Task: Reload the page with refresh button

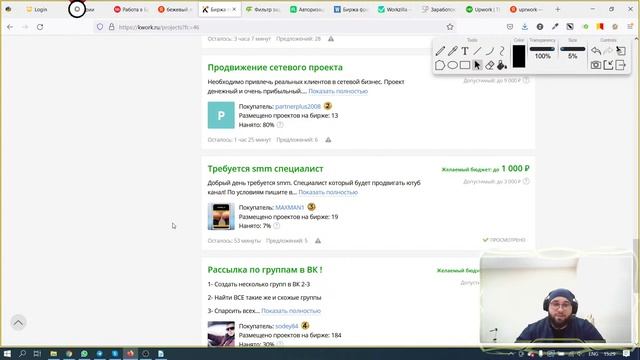Action: pos(40,27)
